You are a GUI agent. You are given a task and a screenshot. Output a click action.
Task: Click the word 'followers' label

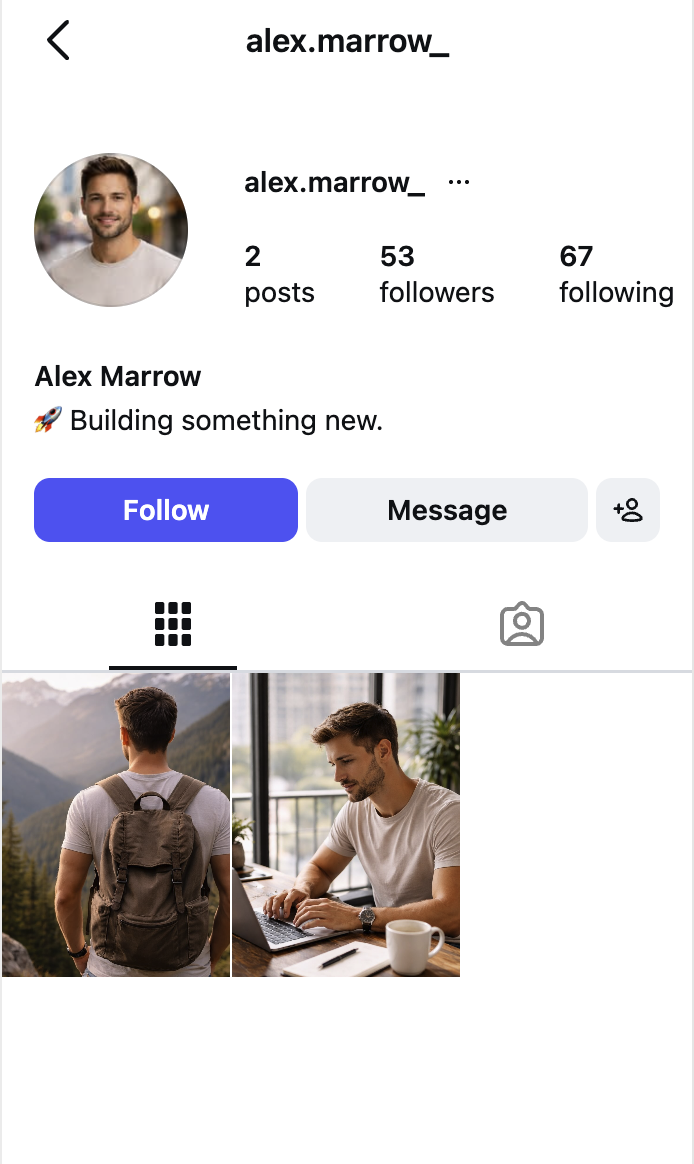pos(437,293)
